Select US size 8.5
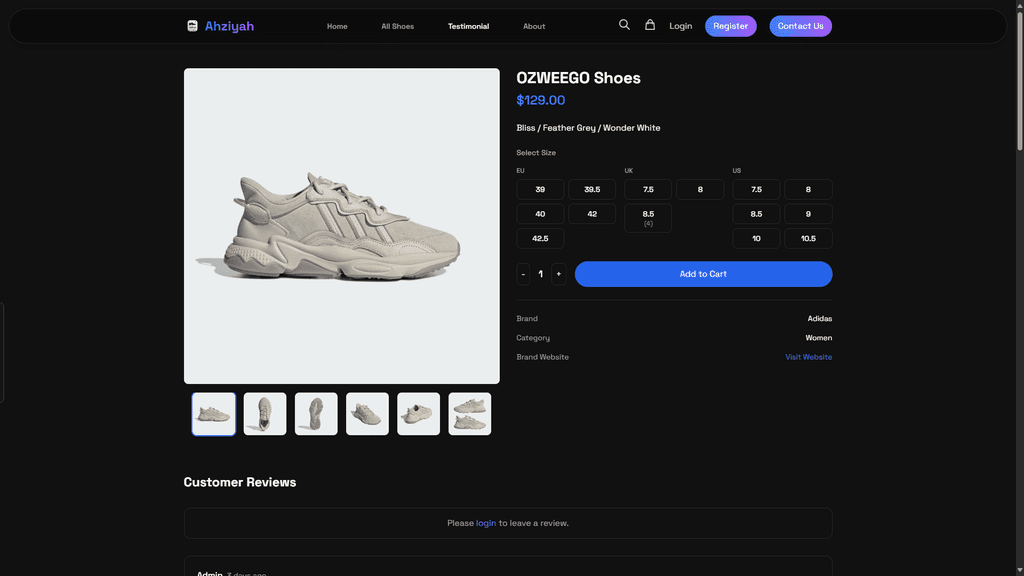Screen dimensions: 1024x576 [x=756, y=214]
